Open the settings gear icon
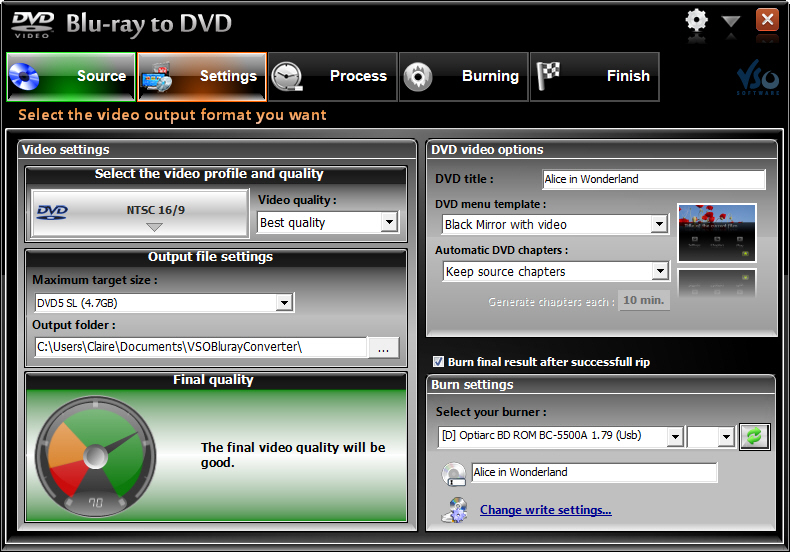Viewport: 790px width, 552px height. click(697, 20)
